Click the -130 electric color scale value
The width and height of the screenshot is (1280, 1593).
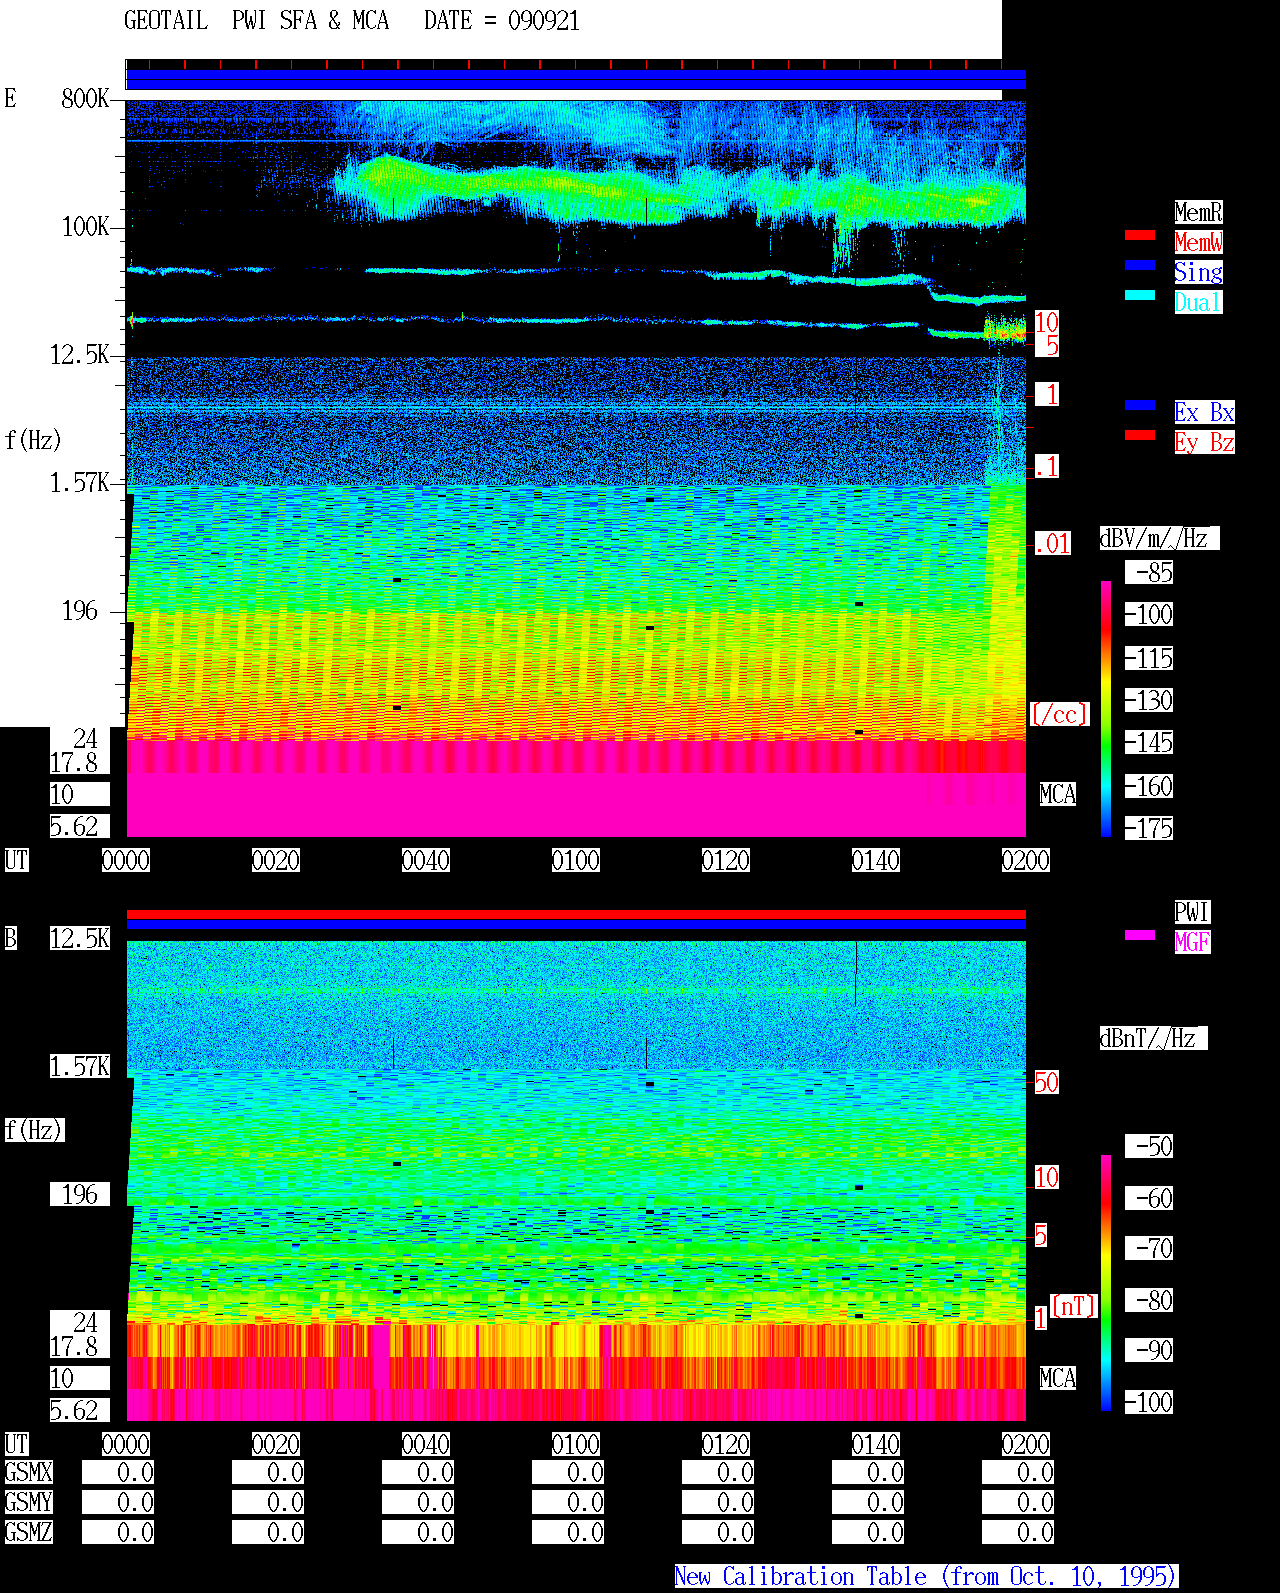[1149, 700]
